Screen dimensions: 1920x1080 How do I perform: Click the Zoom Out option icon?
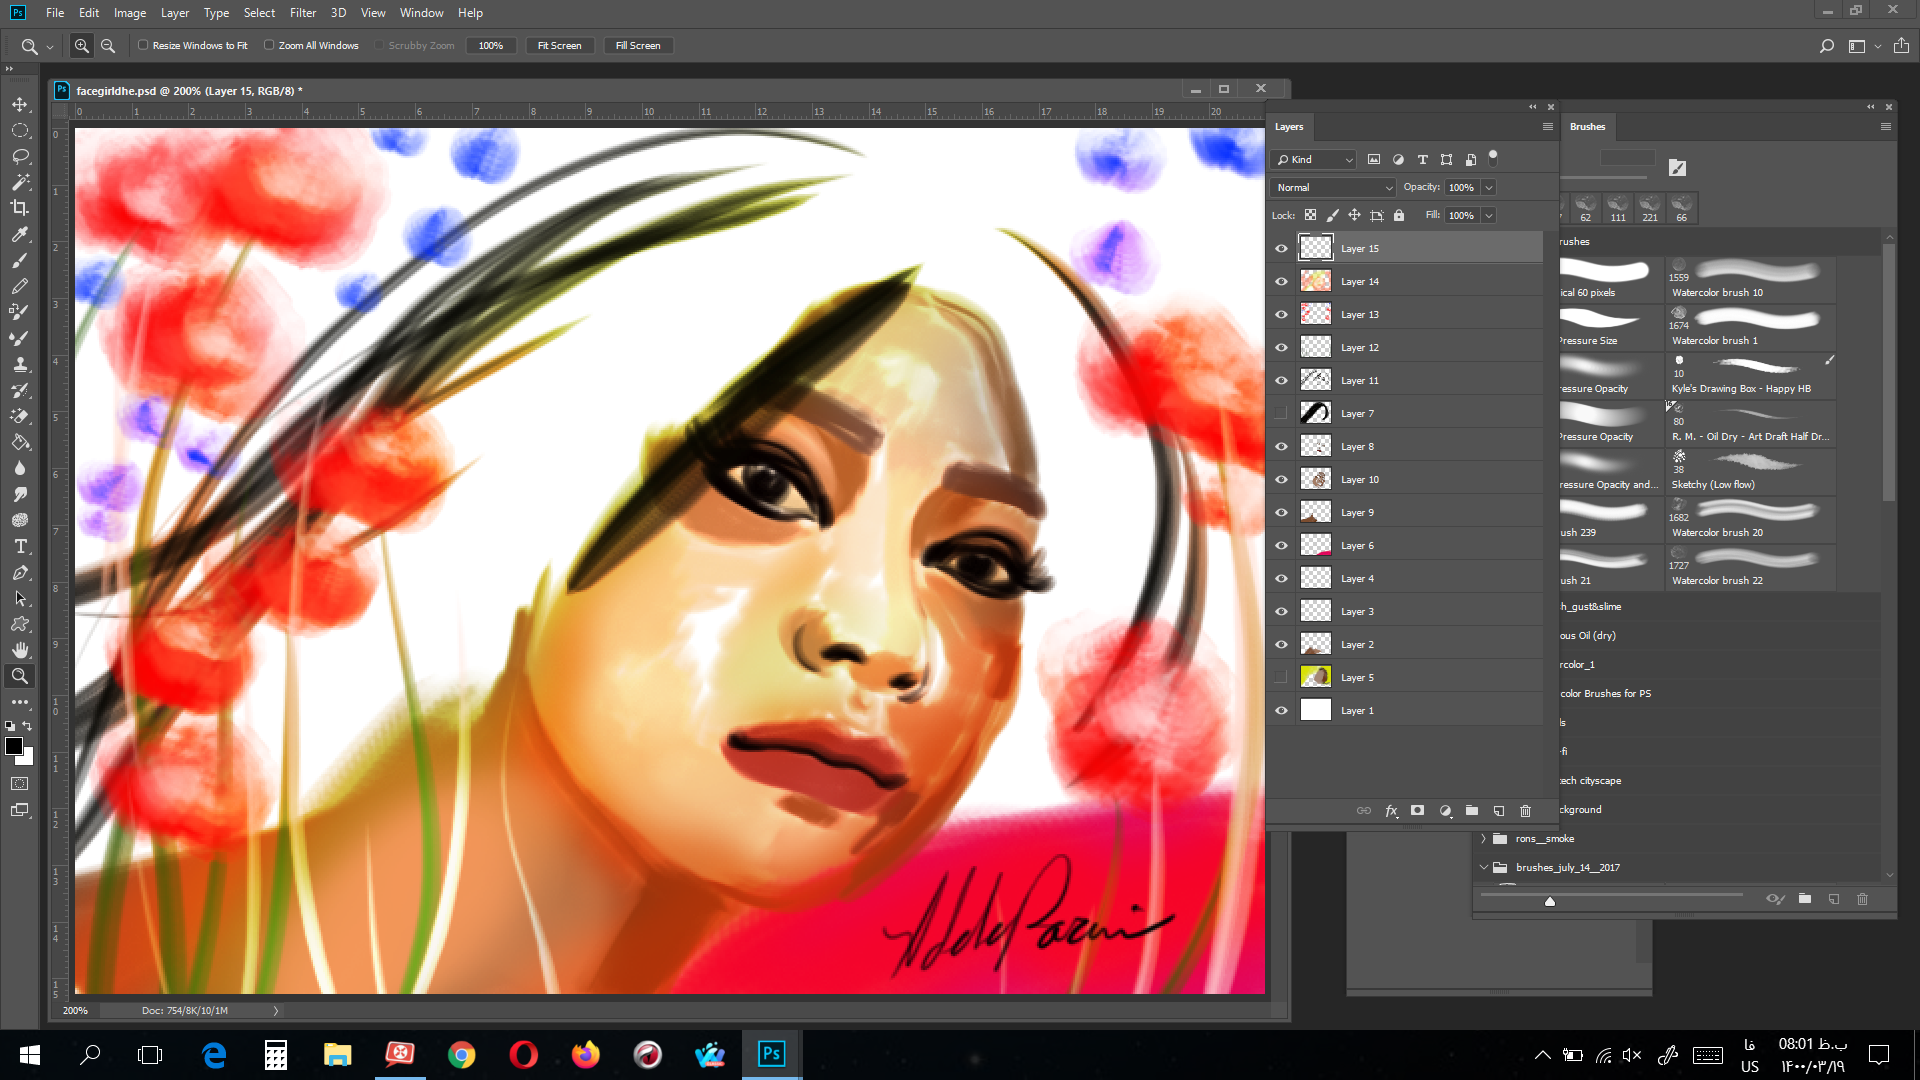(x=108, y=46)
